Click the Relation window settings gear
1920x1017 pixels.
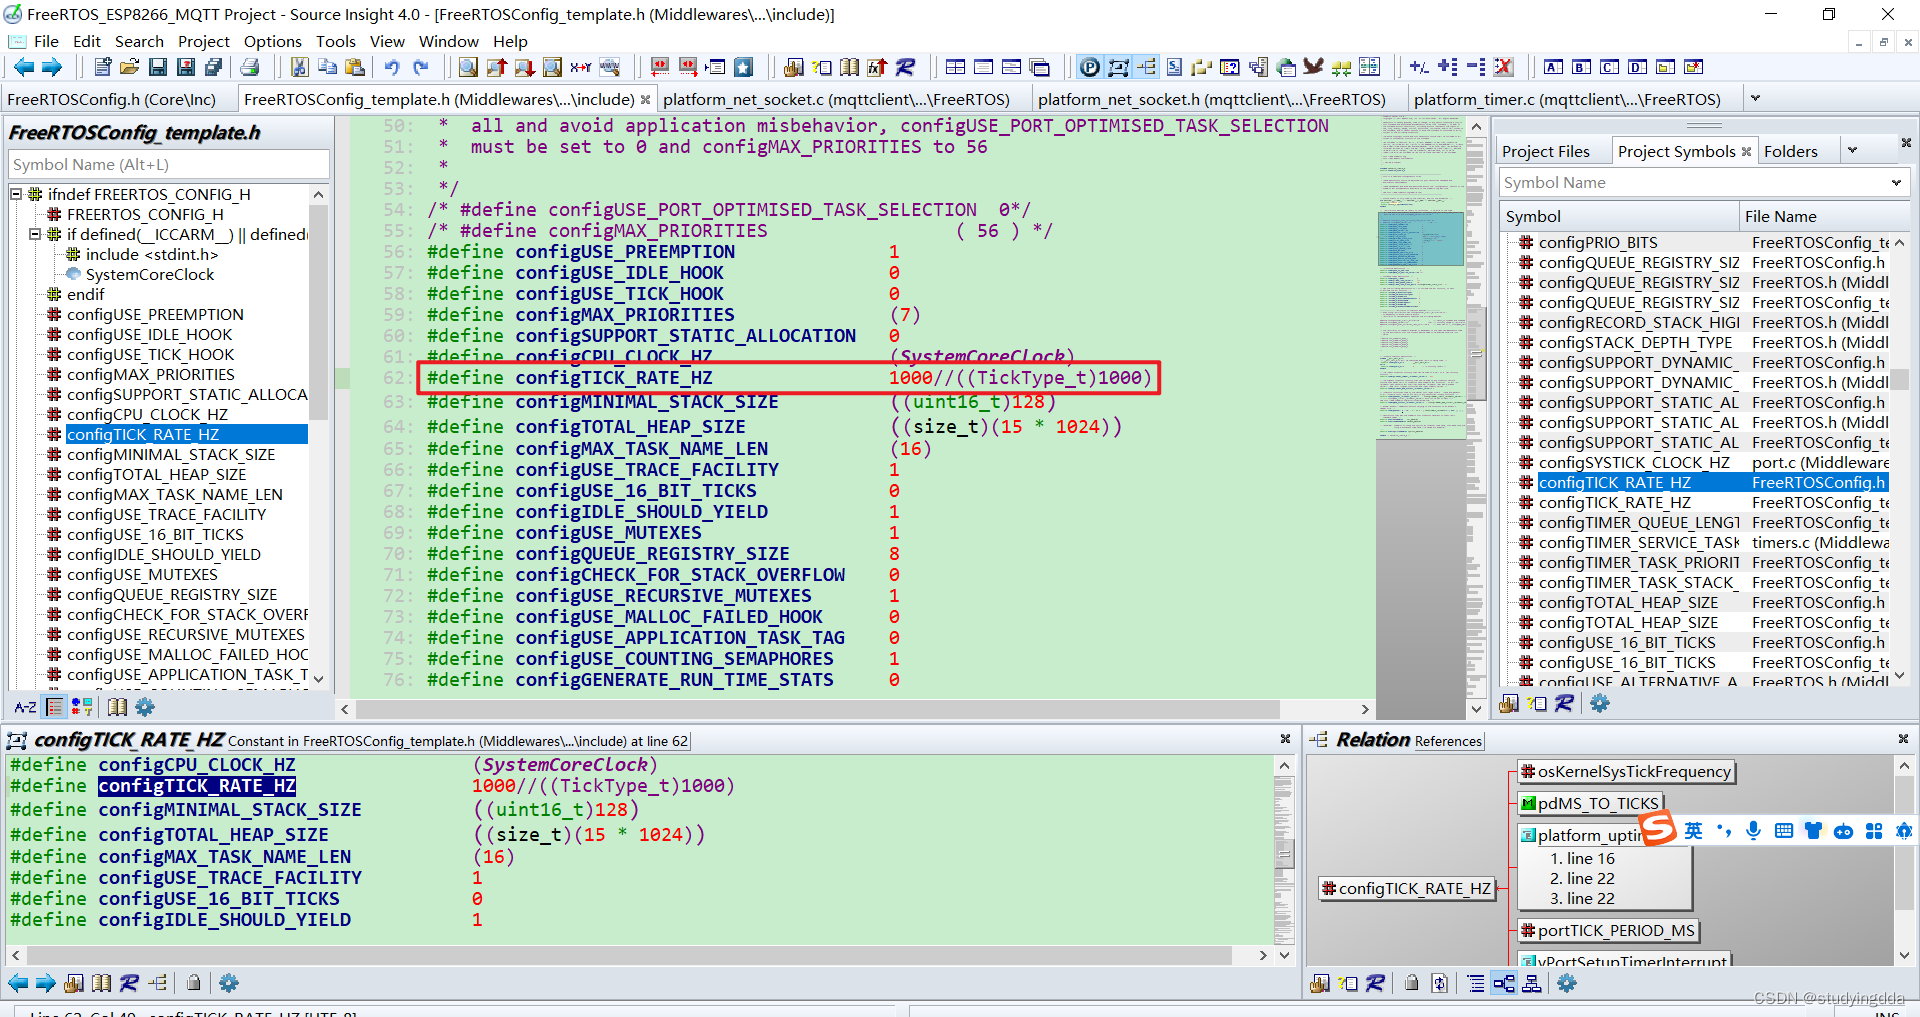click(1567, 983)
